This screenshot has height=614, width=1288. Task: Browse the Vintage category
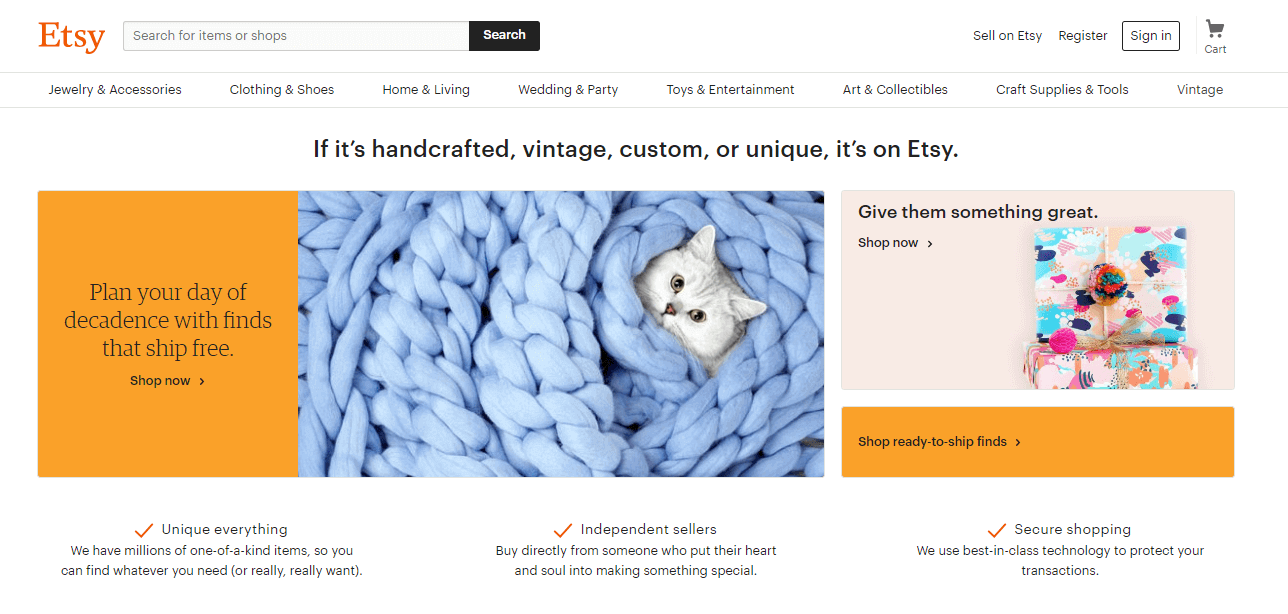1200,90
